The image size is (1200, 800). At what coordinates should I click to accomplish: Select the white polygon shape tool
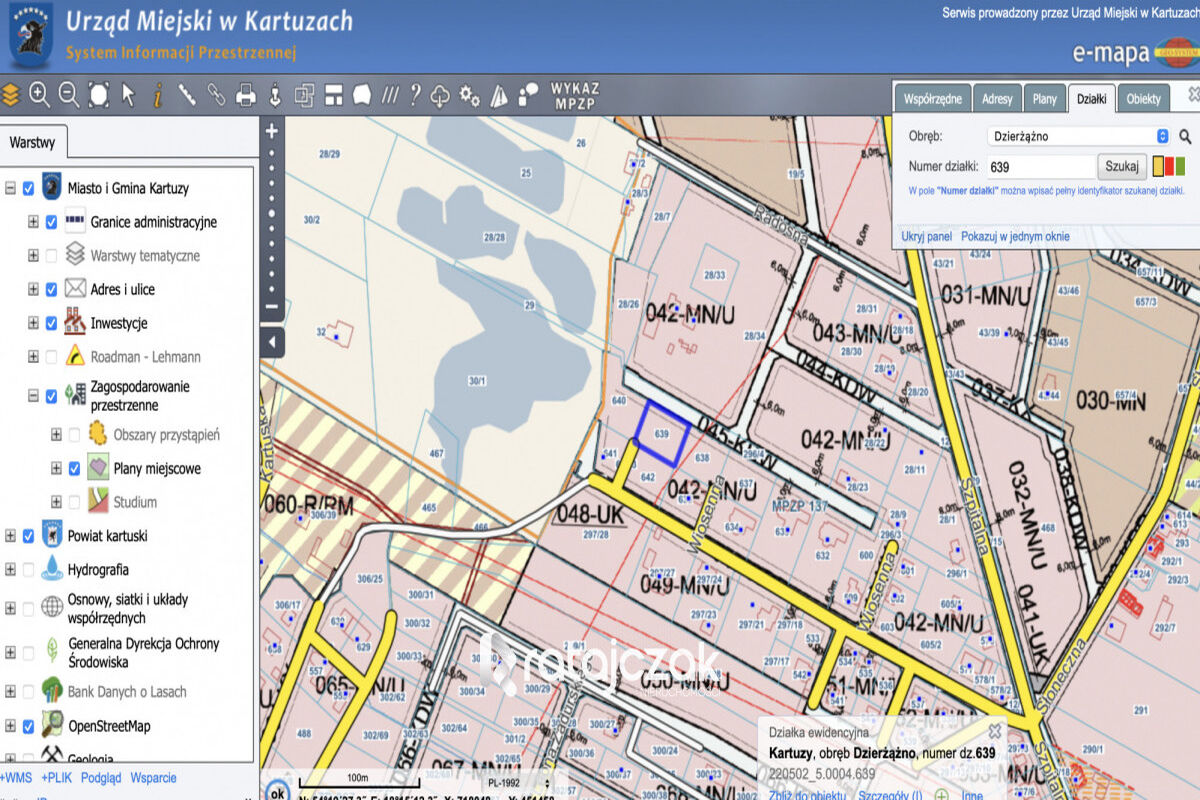click(x=362, y=95)
